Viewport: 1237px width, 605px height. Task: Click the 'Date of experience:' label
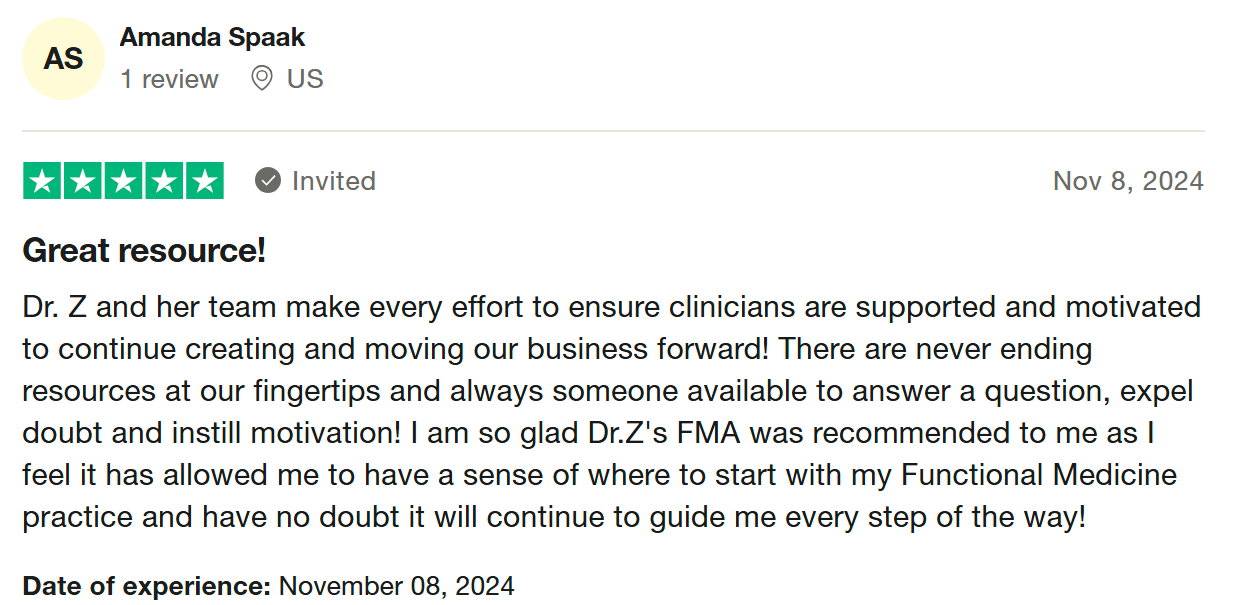click(147, 585)
